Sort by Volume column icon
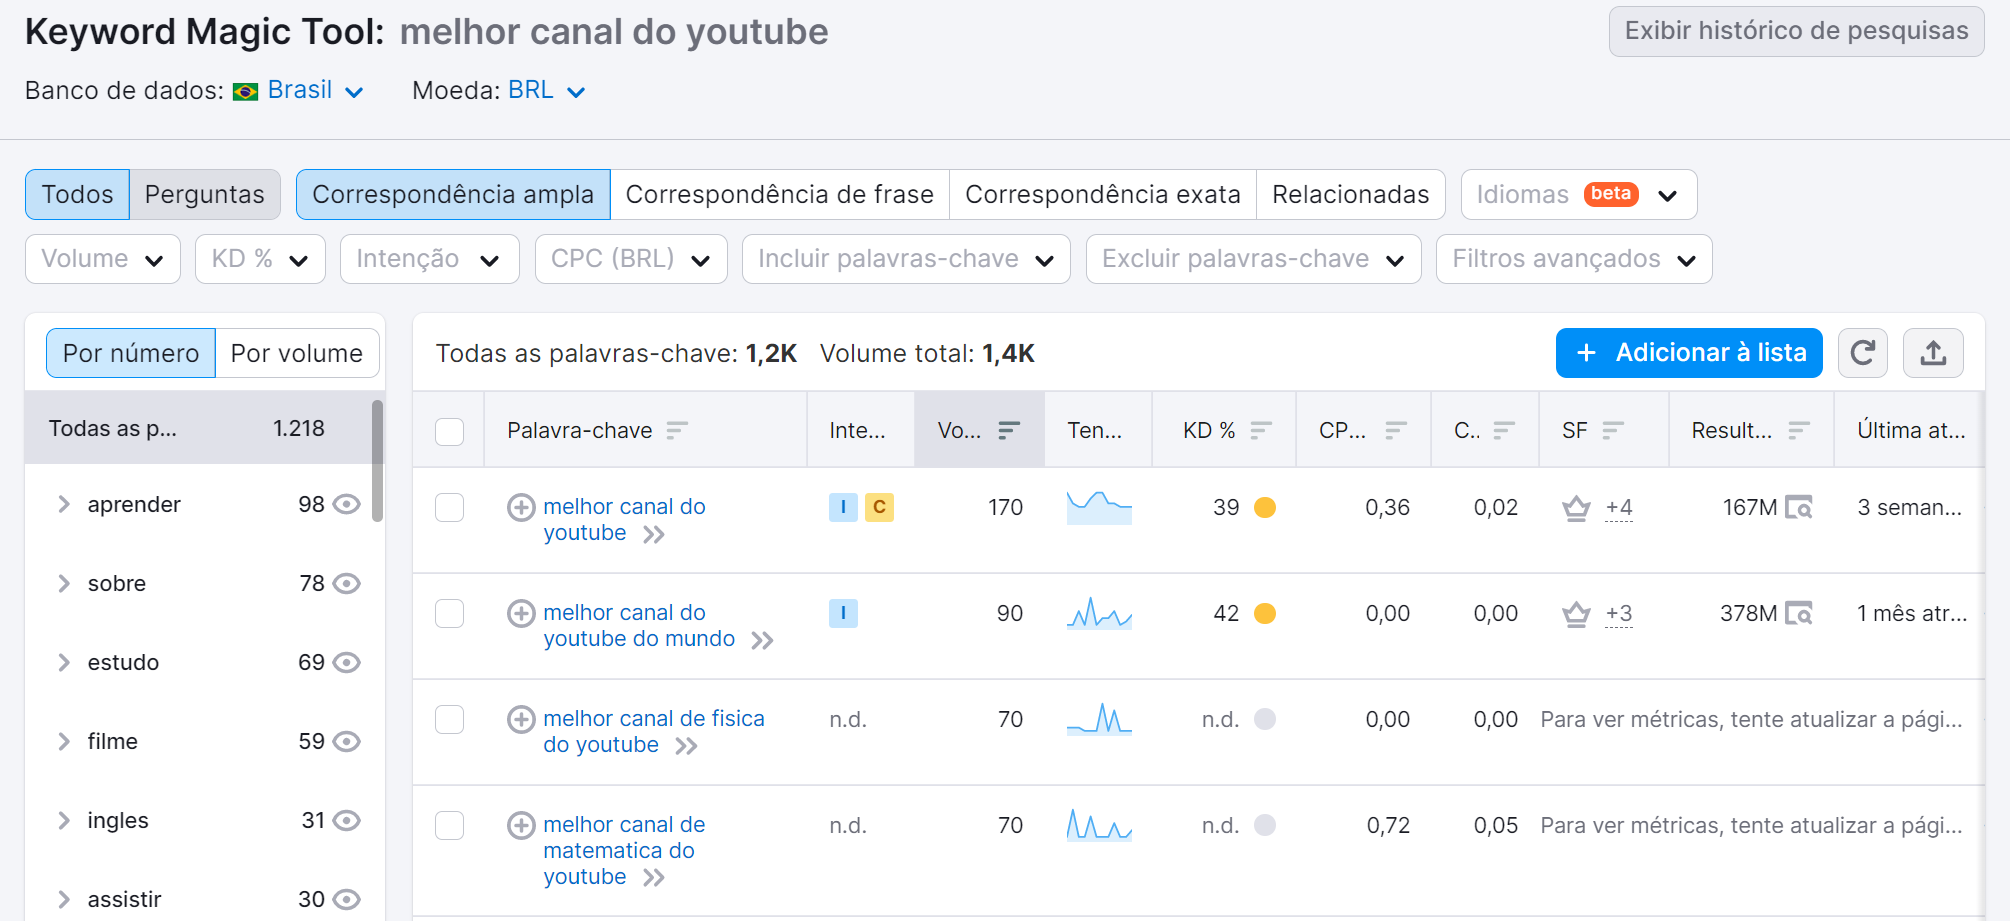 click(1009, 430)
